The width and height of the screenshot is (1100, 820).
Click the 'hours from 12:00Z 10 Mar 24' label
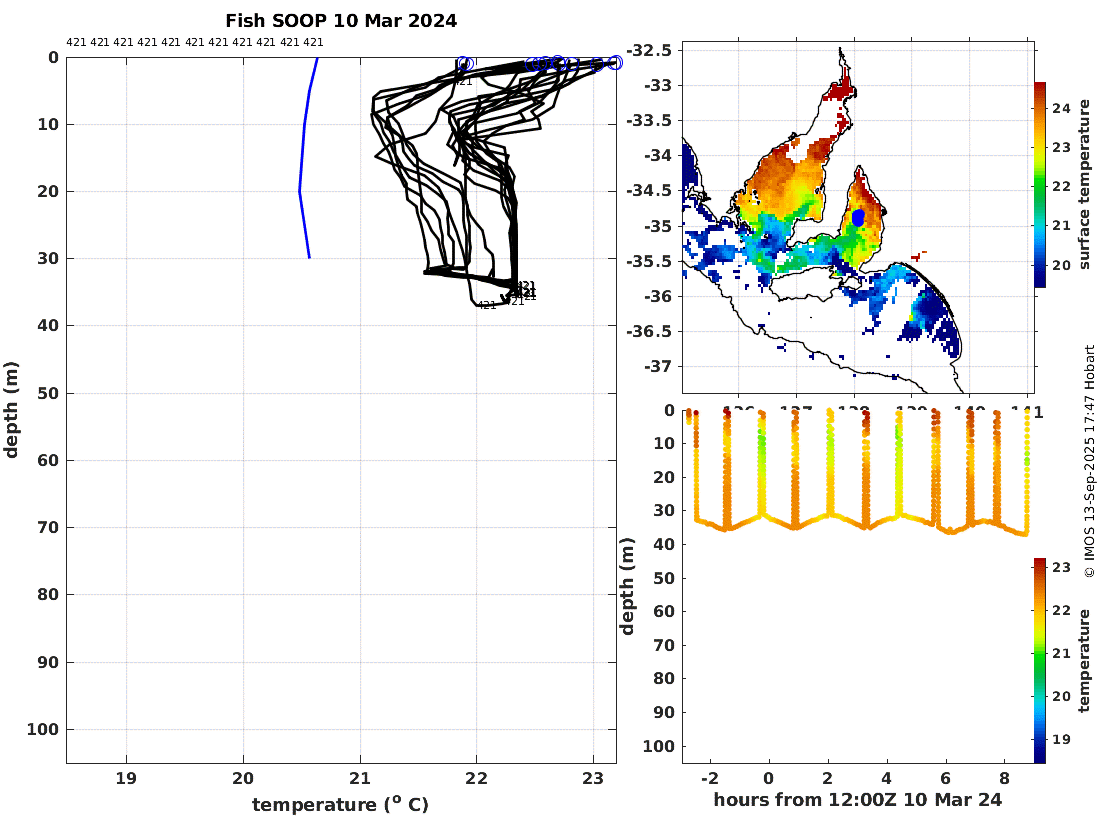point(858,800)
